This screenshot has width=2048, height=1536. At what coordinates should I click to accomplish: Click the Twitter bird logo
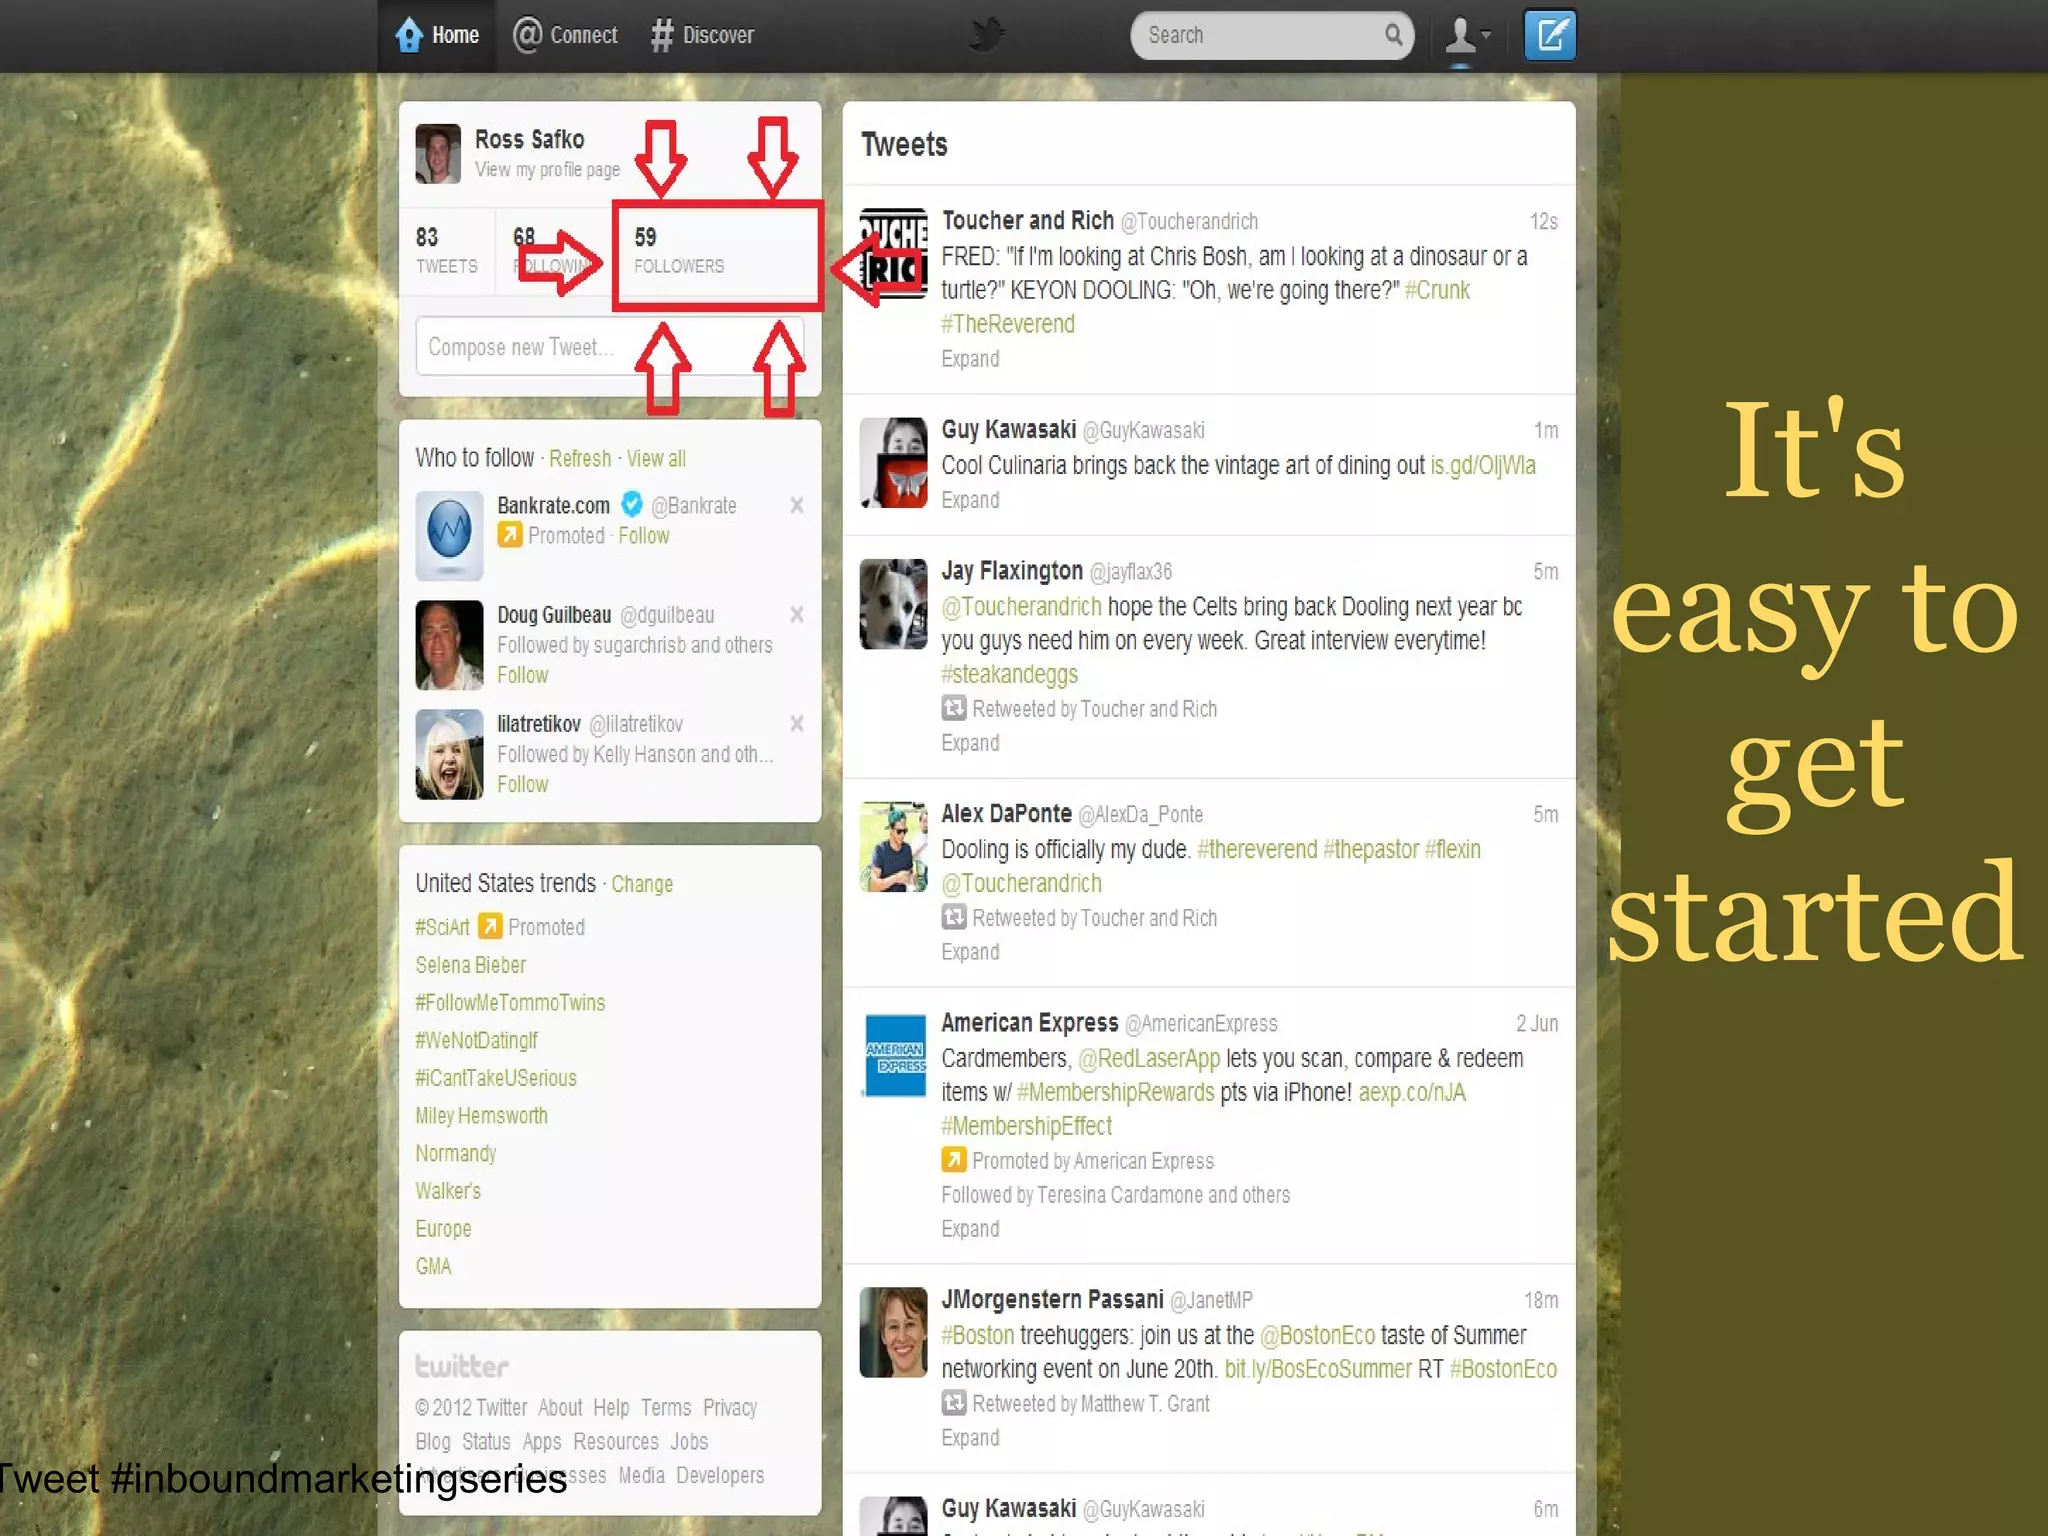tap(986, 35)
